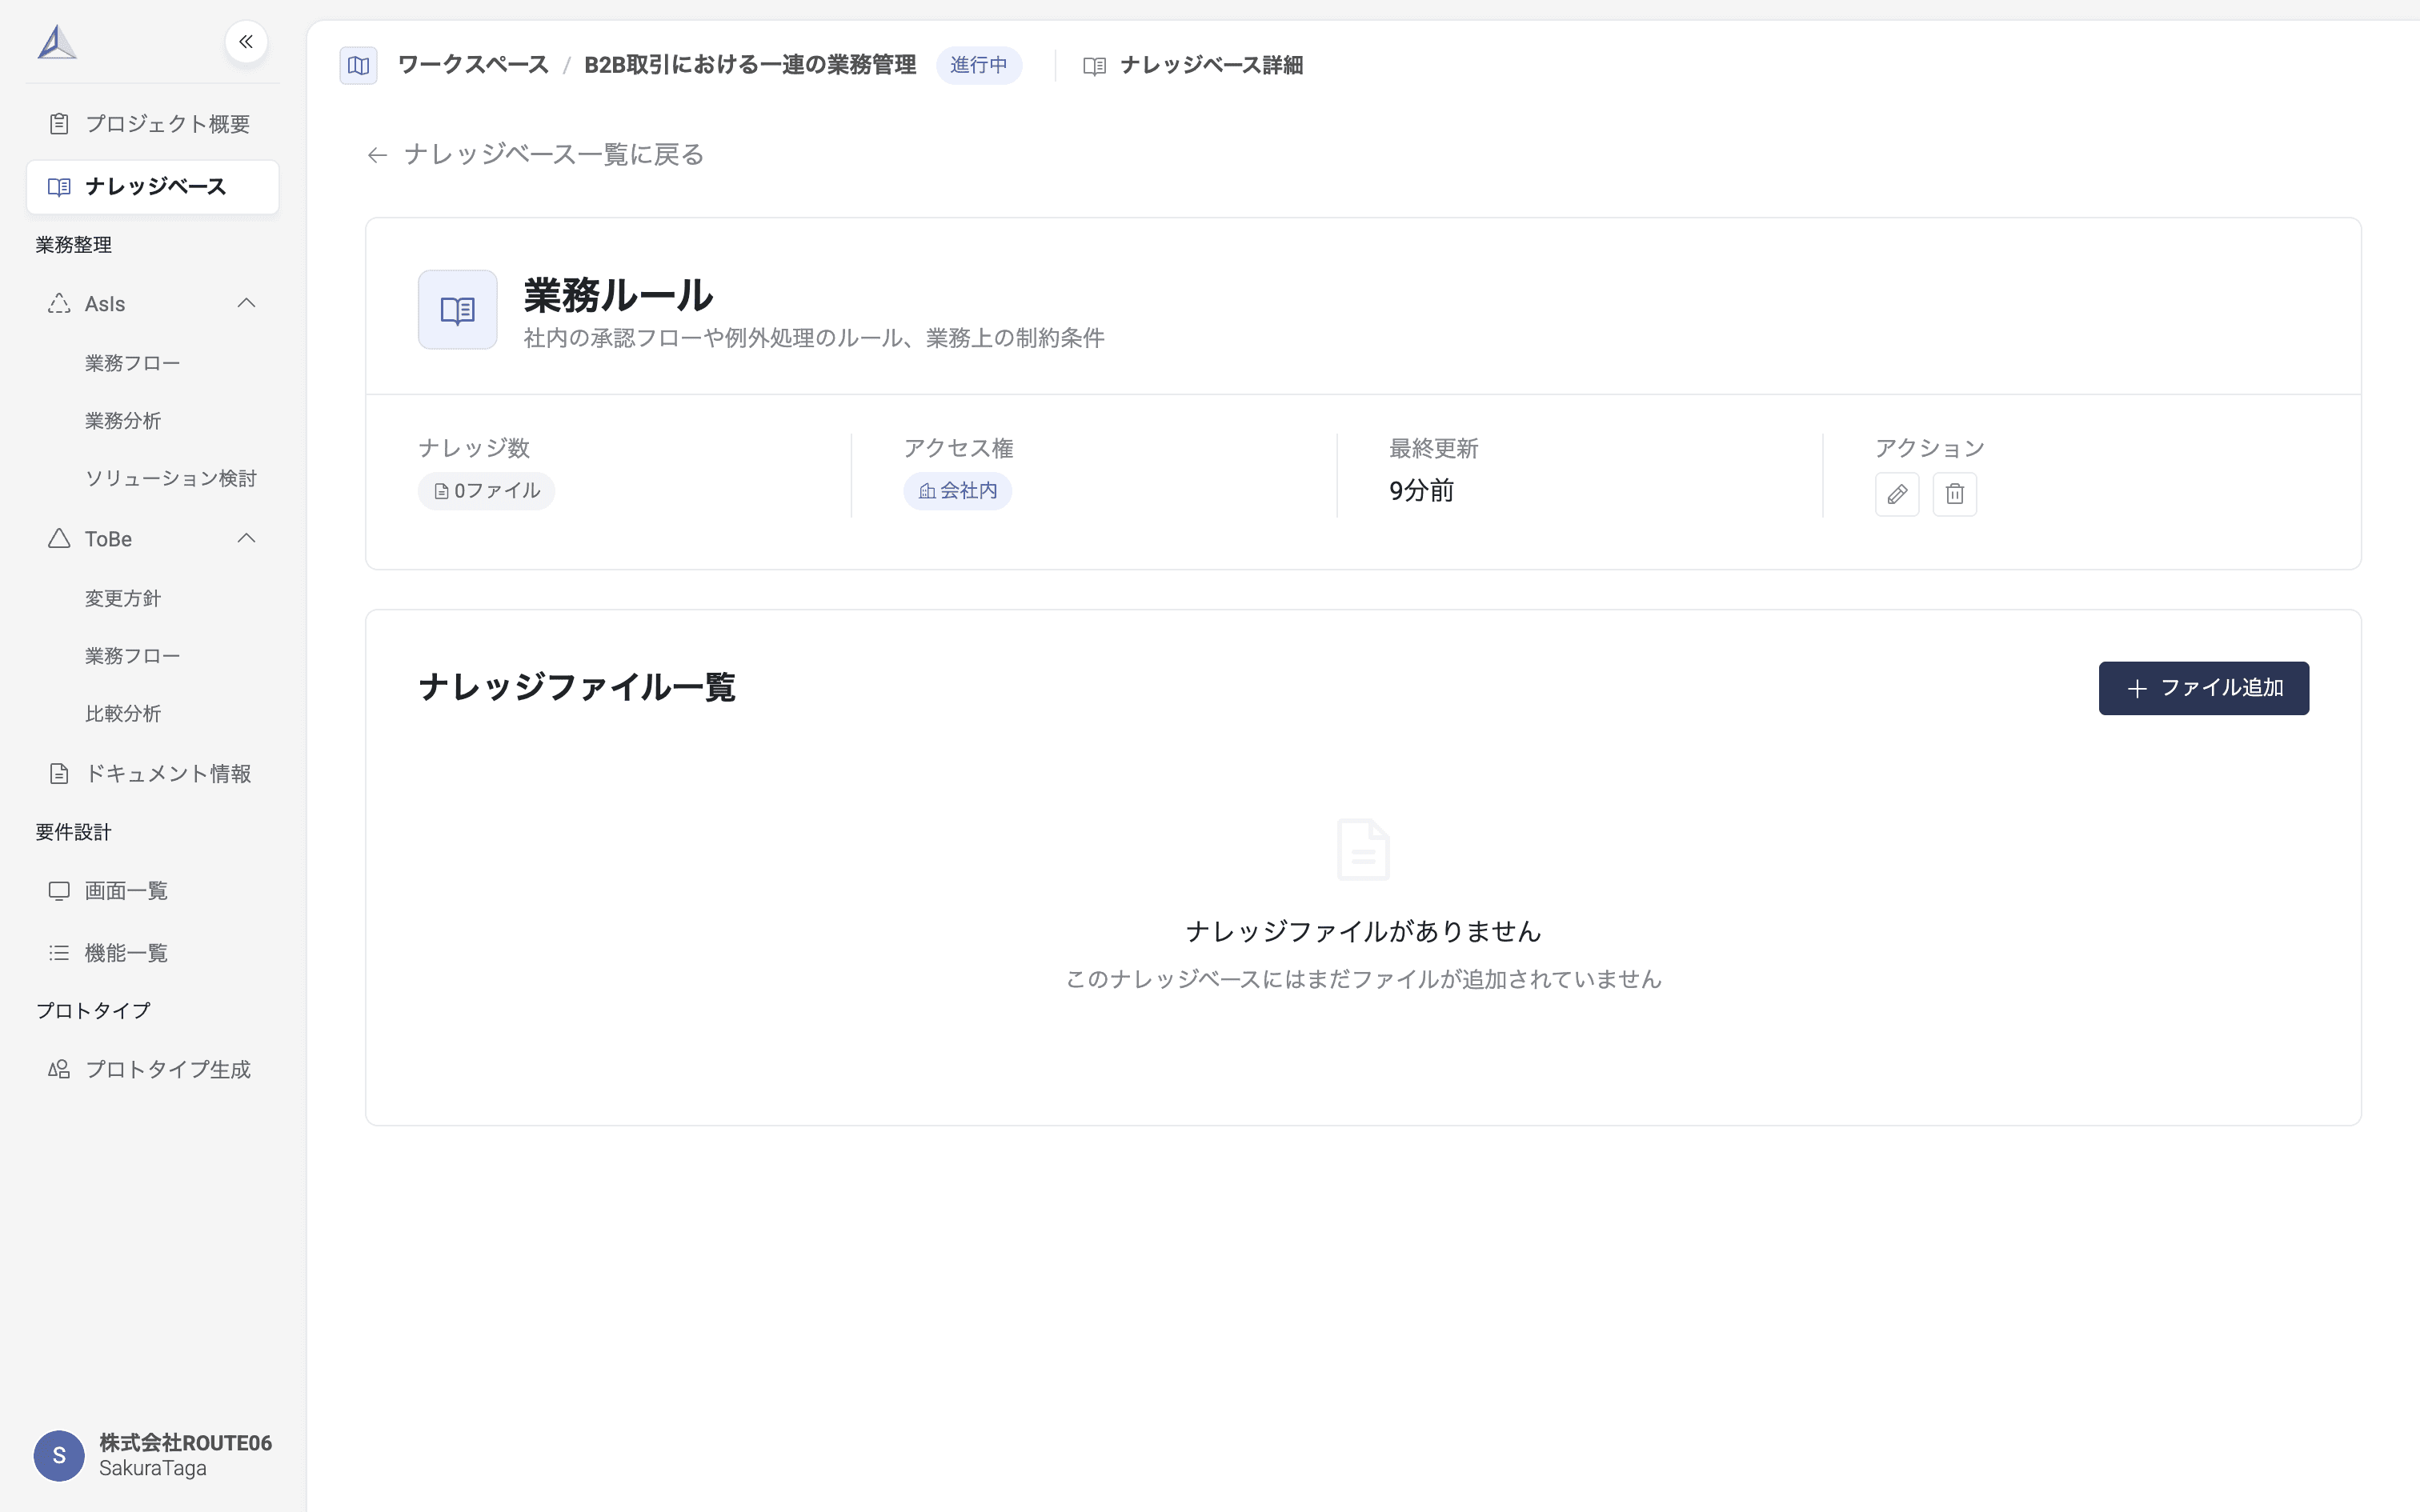2420x1512 pixels.
Task: Toggle the 進行中 status badge
Action: click(979, 65)
